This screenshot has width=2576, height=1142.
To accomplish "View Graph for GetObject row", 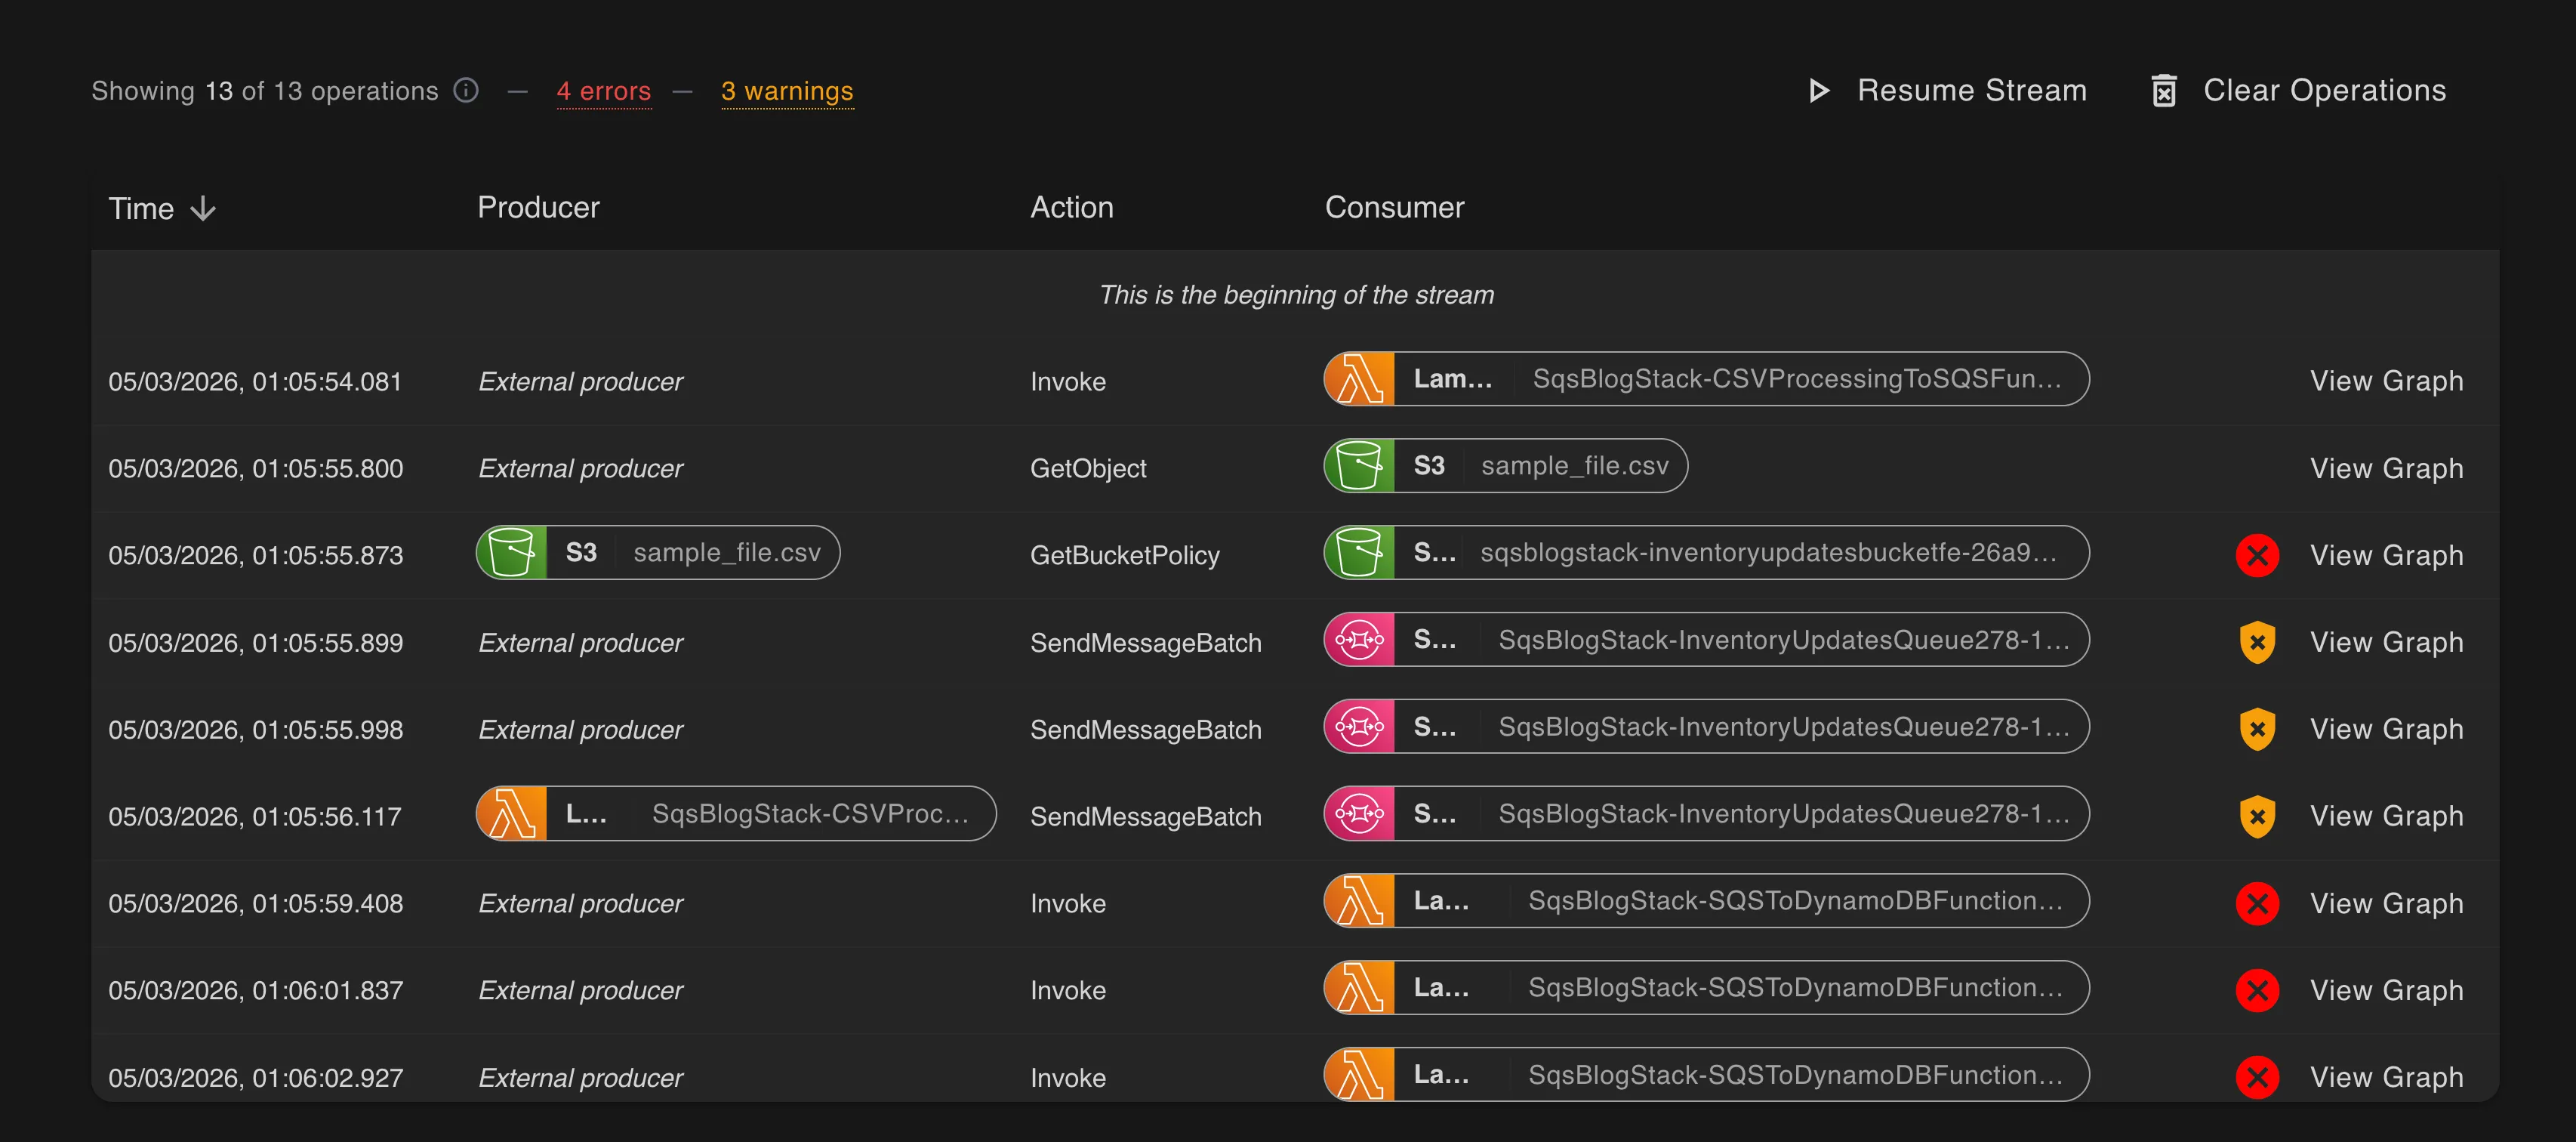I will (2386, 468).
